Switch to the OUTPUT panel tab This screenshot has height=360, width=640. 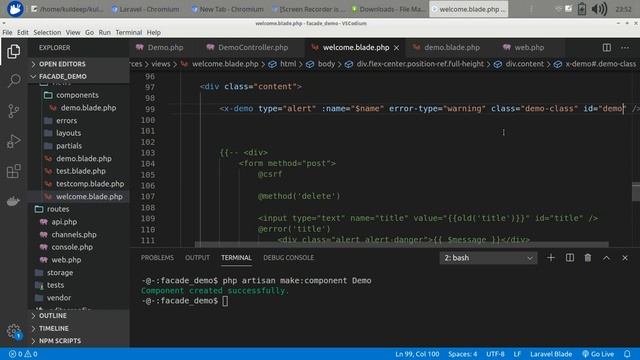click(197, 258)
